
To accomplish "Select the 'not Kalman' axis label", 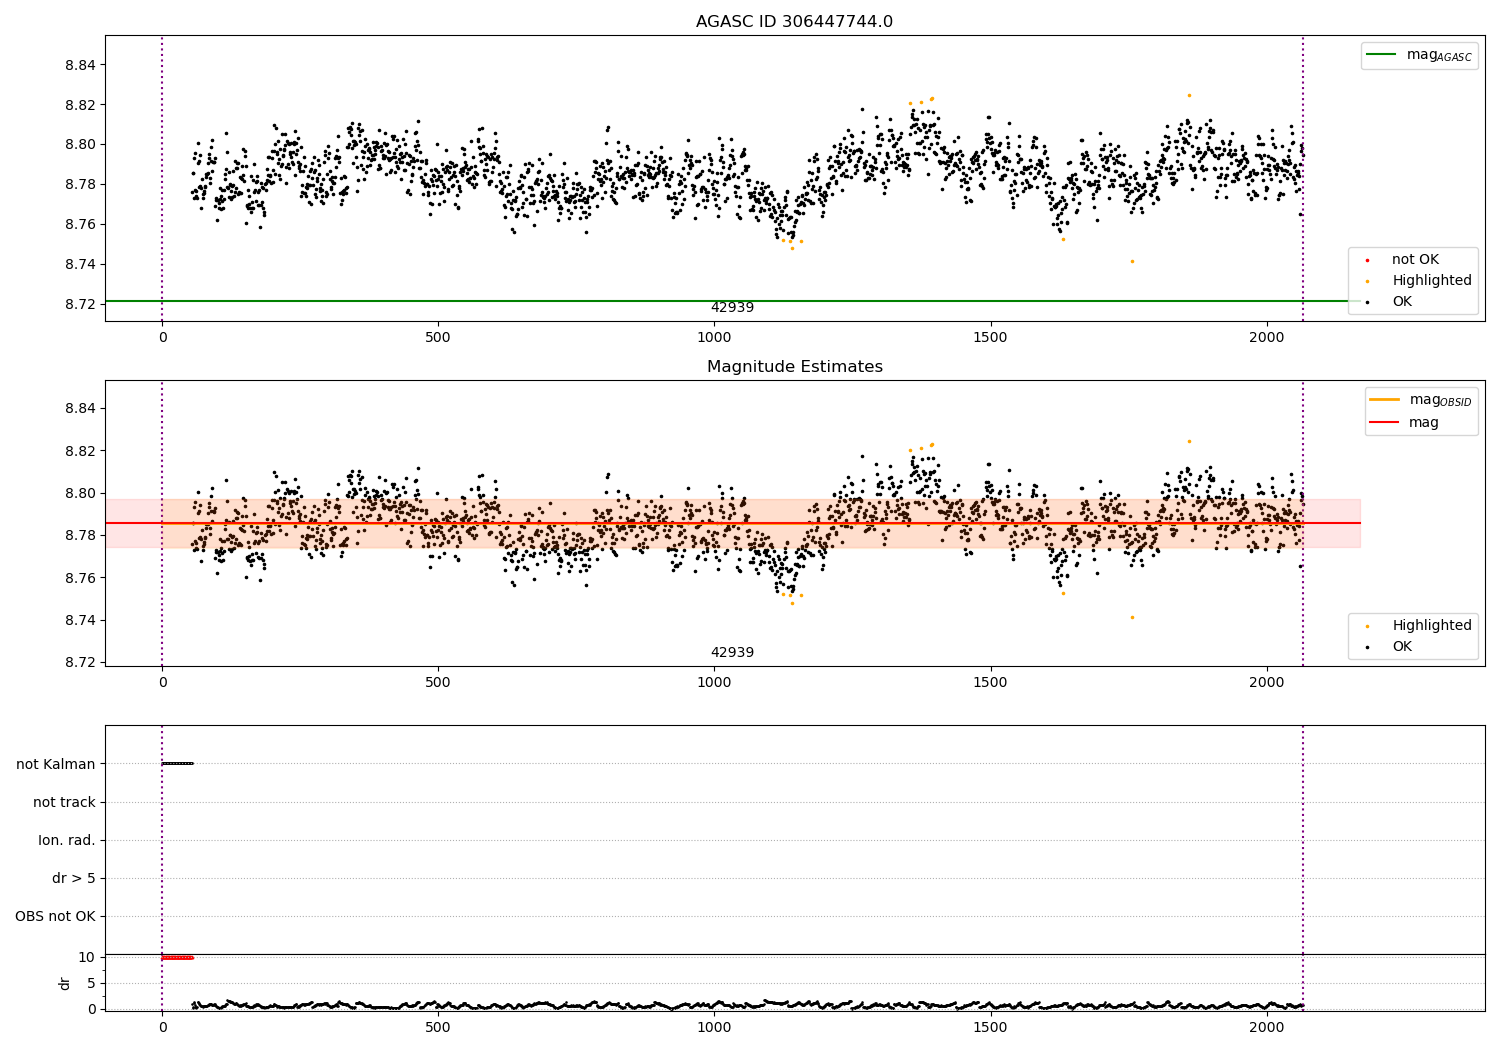I will click(x=56, y=764).
